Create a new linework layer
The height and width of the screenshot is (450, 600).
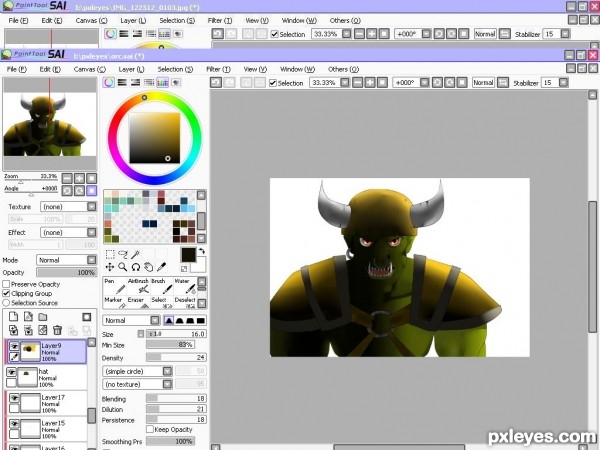pos(28,316)
